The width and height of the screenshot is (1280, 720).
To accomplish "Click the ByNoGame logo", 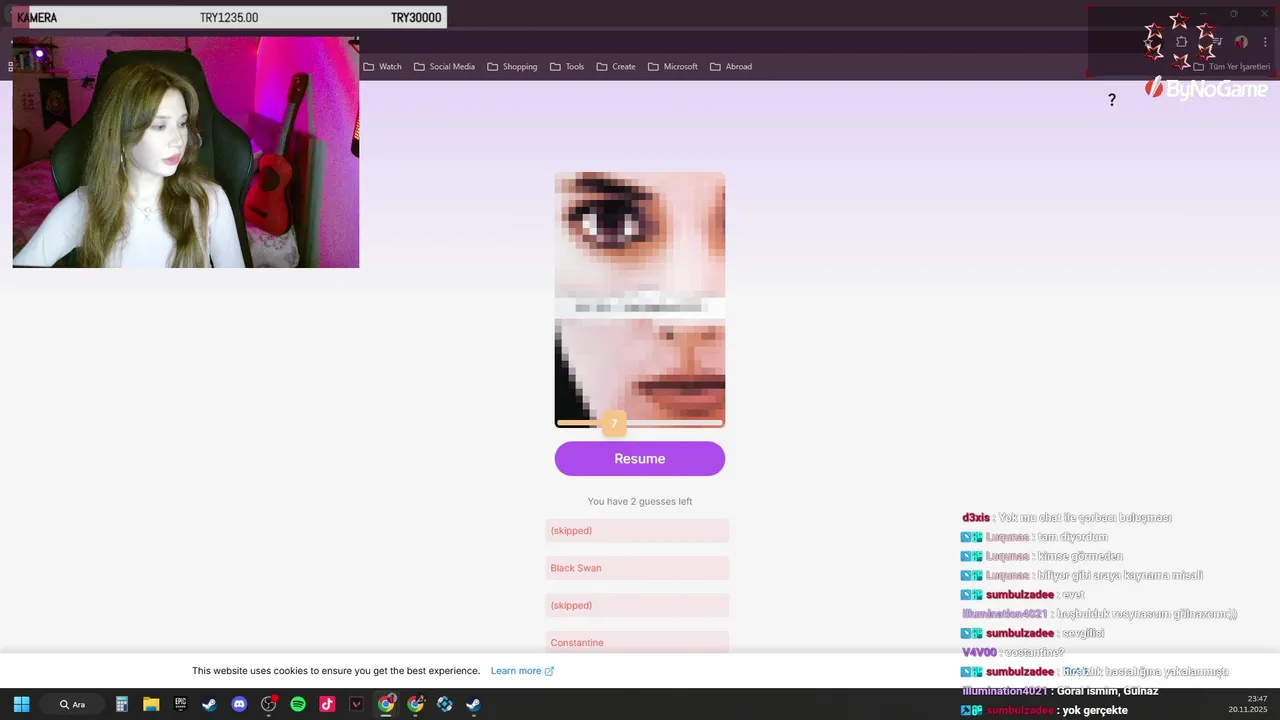I will (x=1206, y=88).
